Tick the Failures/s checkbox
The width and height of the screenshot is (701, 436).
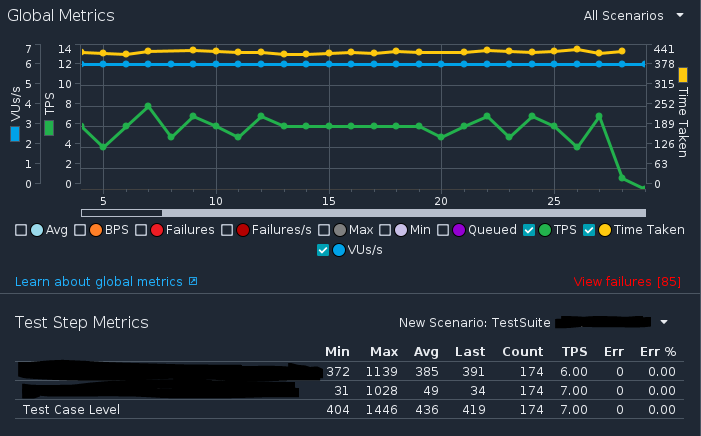click(227, 230)
